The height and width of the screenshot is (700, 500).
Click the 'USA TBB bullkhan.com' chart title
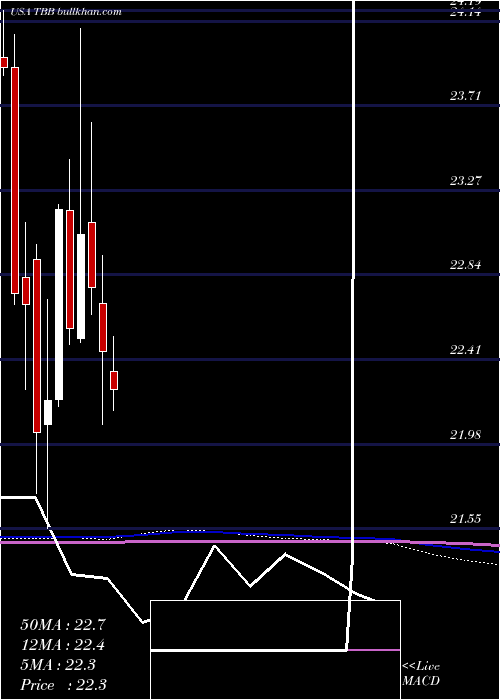(x=65, y=12)
